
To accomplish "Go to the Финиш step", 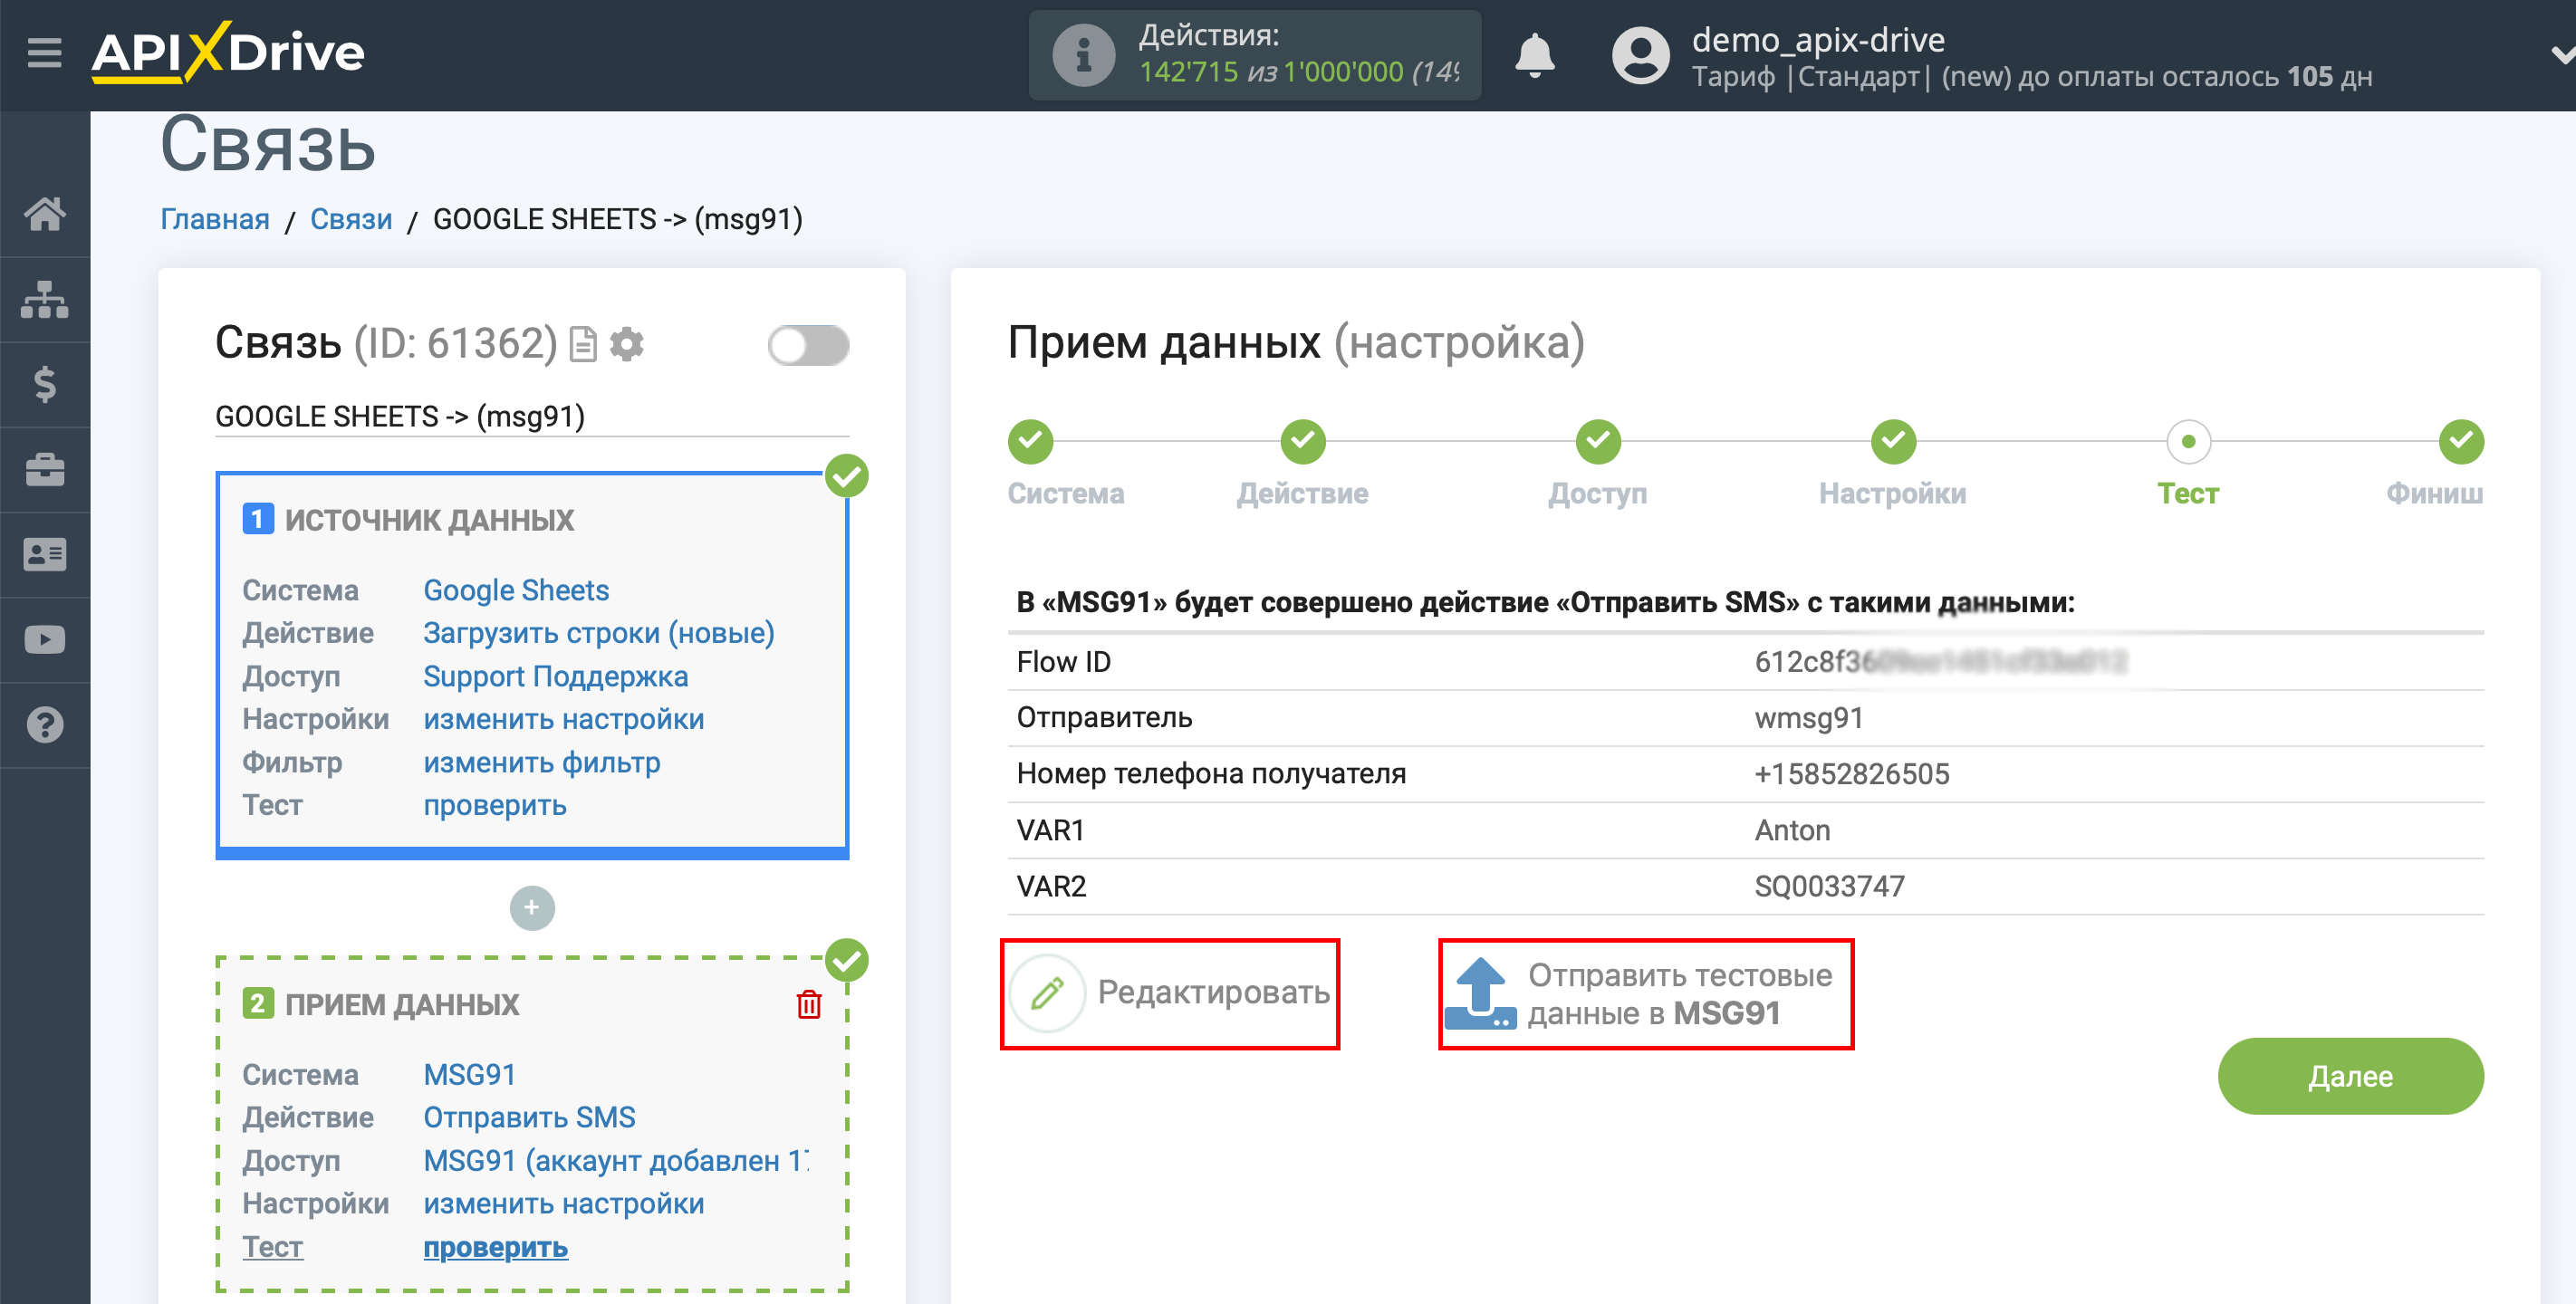I will click(x=2460, y=441).
